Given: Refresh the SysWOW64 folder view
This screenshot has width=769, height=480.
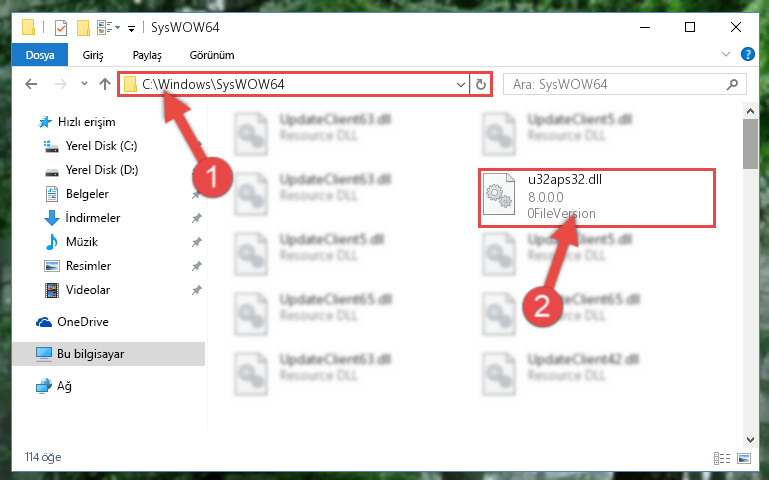Looking at the screenshot, I should [481, 84].
